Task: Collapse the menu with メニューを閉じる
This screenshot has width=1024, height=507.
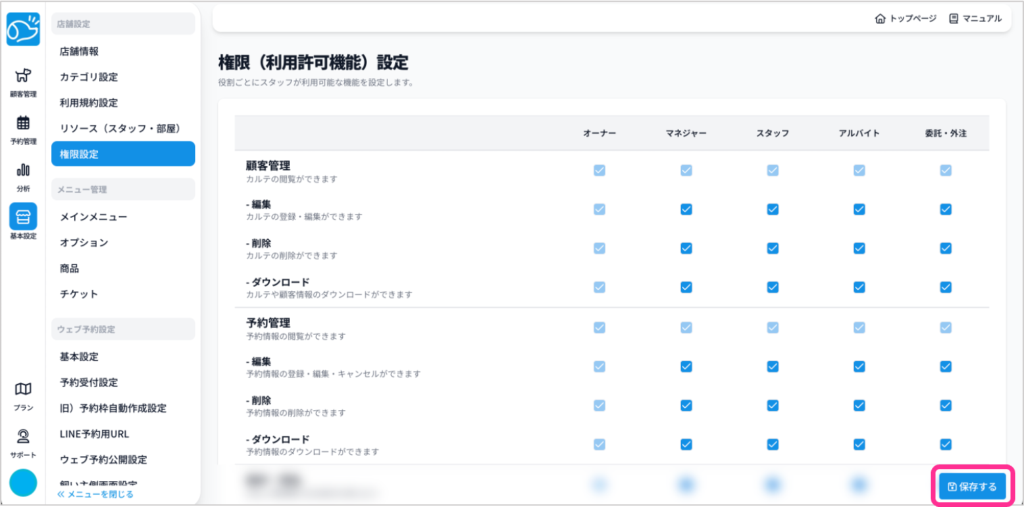Action: [x=95, y=494]
